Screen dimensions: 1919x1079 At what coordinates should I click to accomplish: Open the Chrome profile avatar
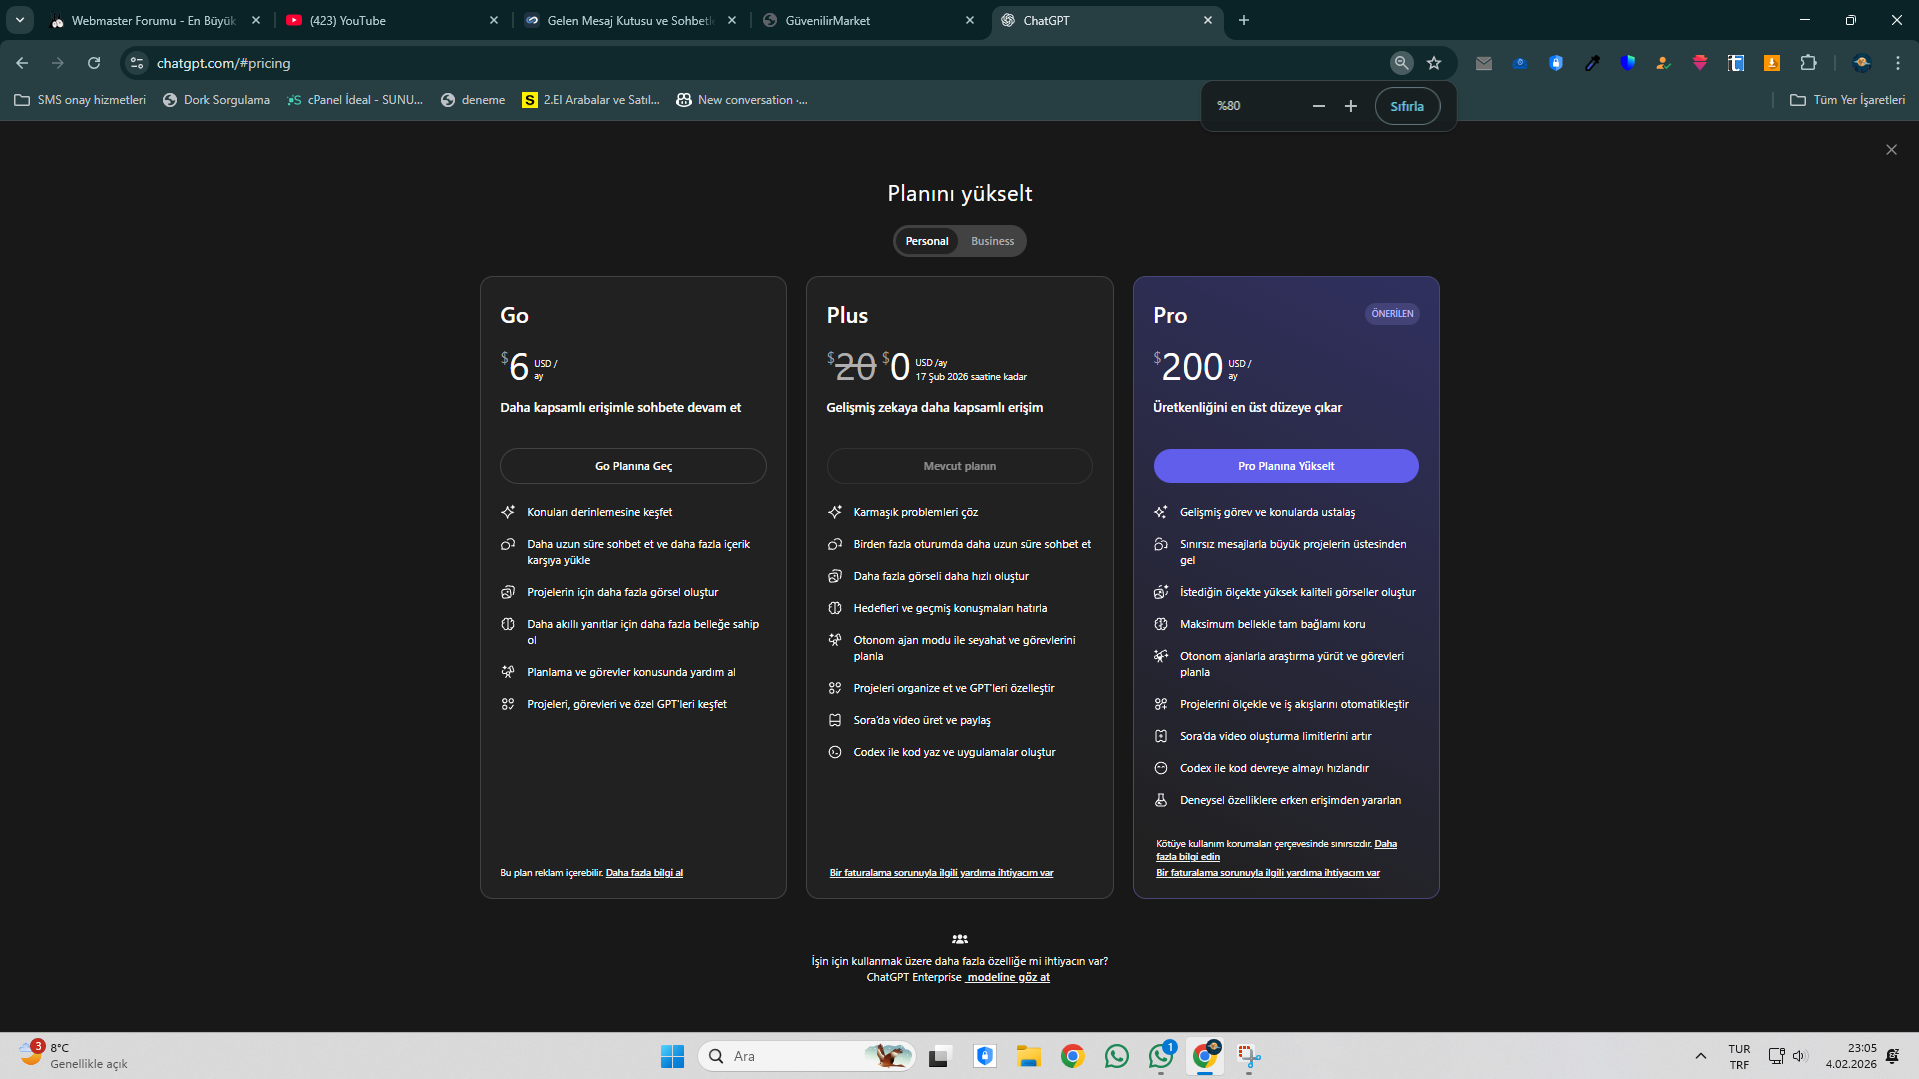1862,63
